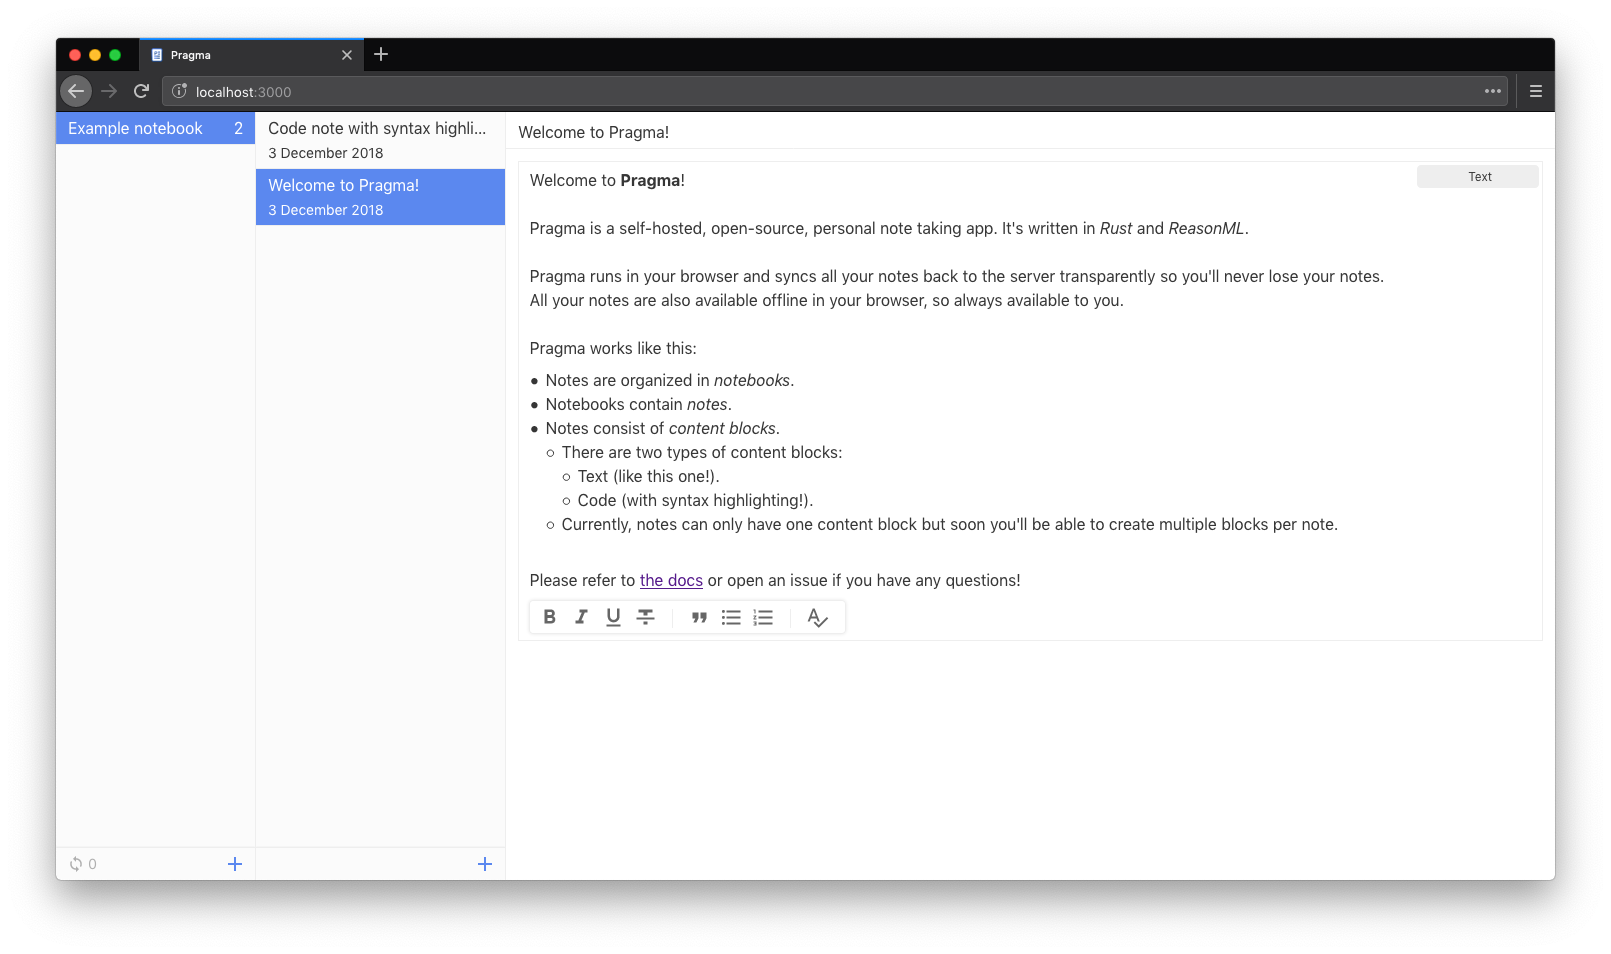Click the 'There are two types' bullet

coord(702,452)
